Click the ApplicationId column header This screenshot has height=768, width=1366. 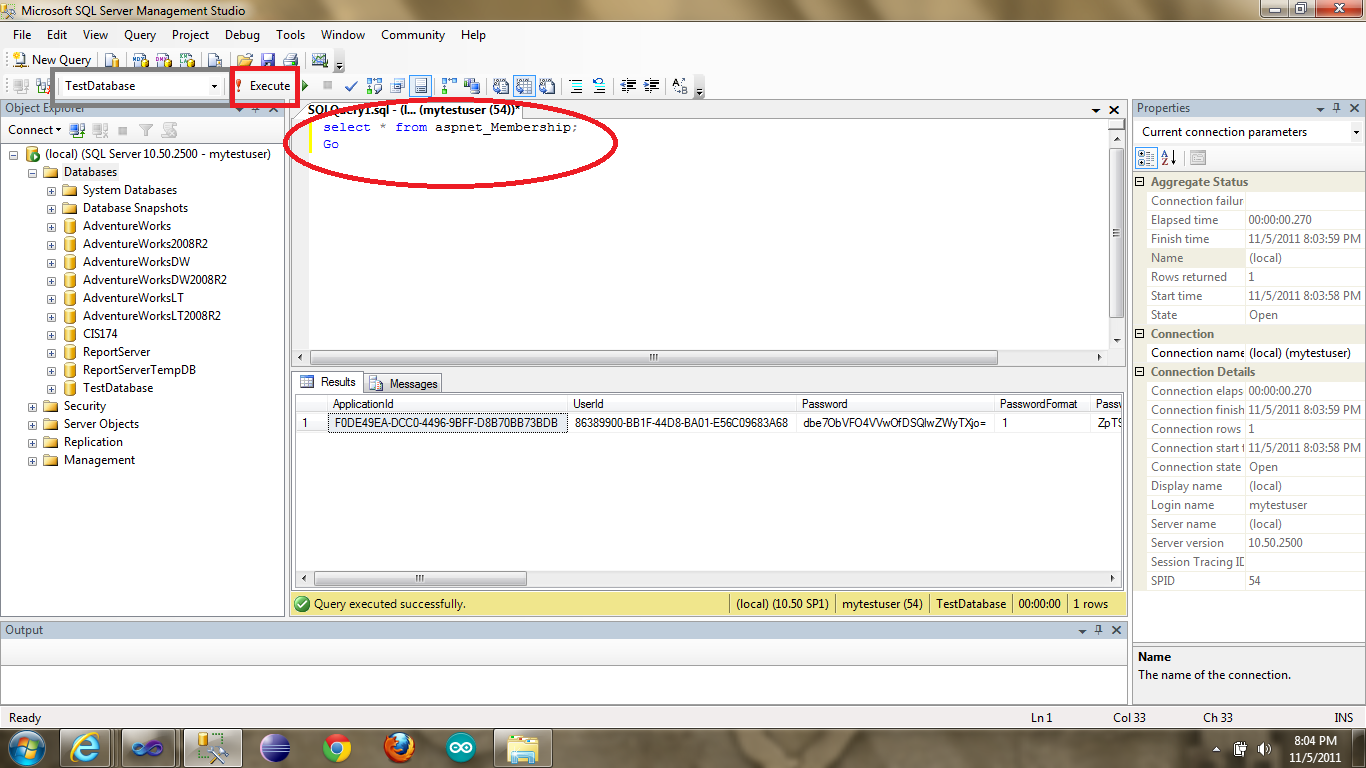coord(447,404)
